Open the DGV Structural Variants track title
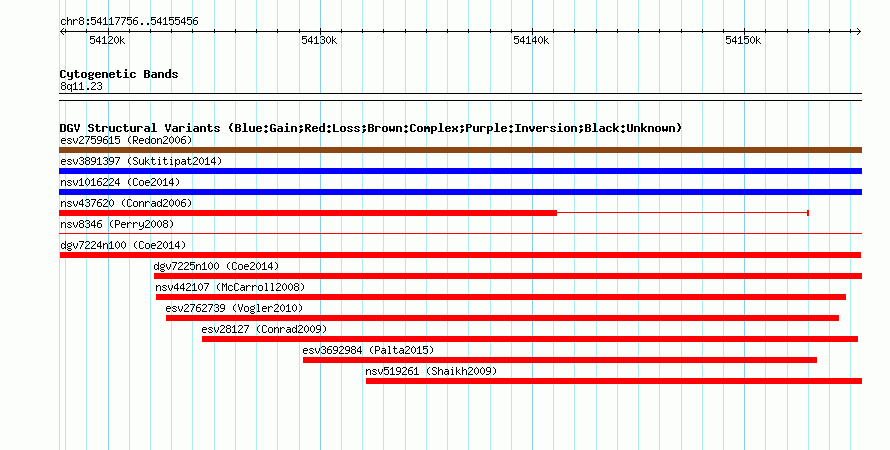890x450 pixels. coord(371,128)
